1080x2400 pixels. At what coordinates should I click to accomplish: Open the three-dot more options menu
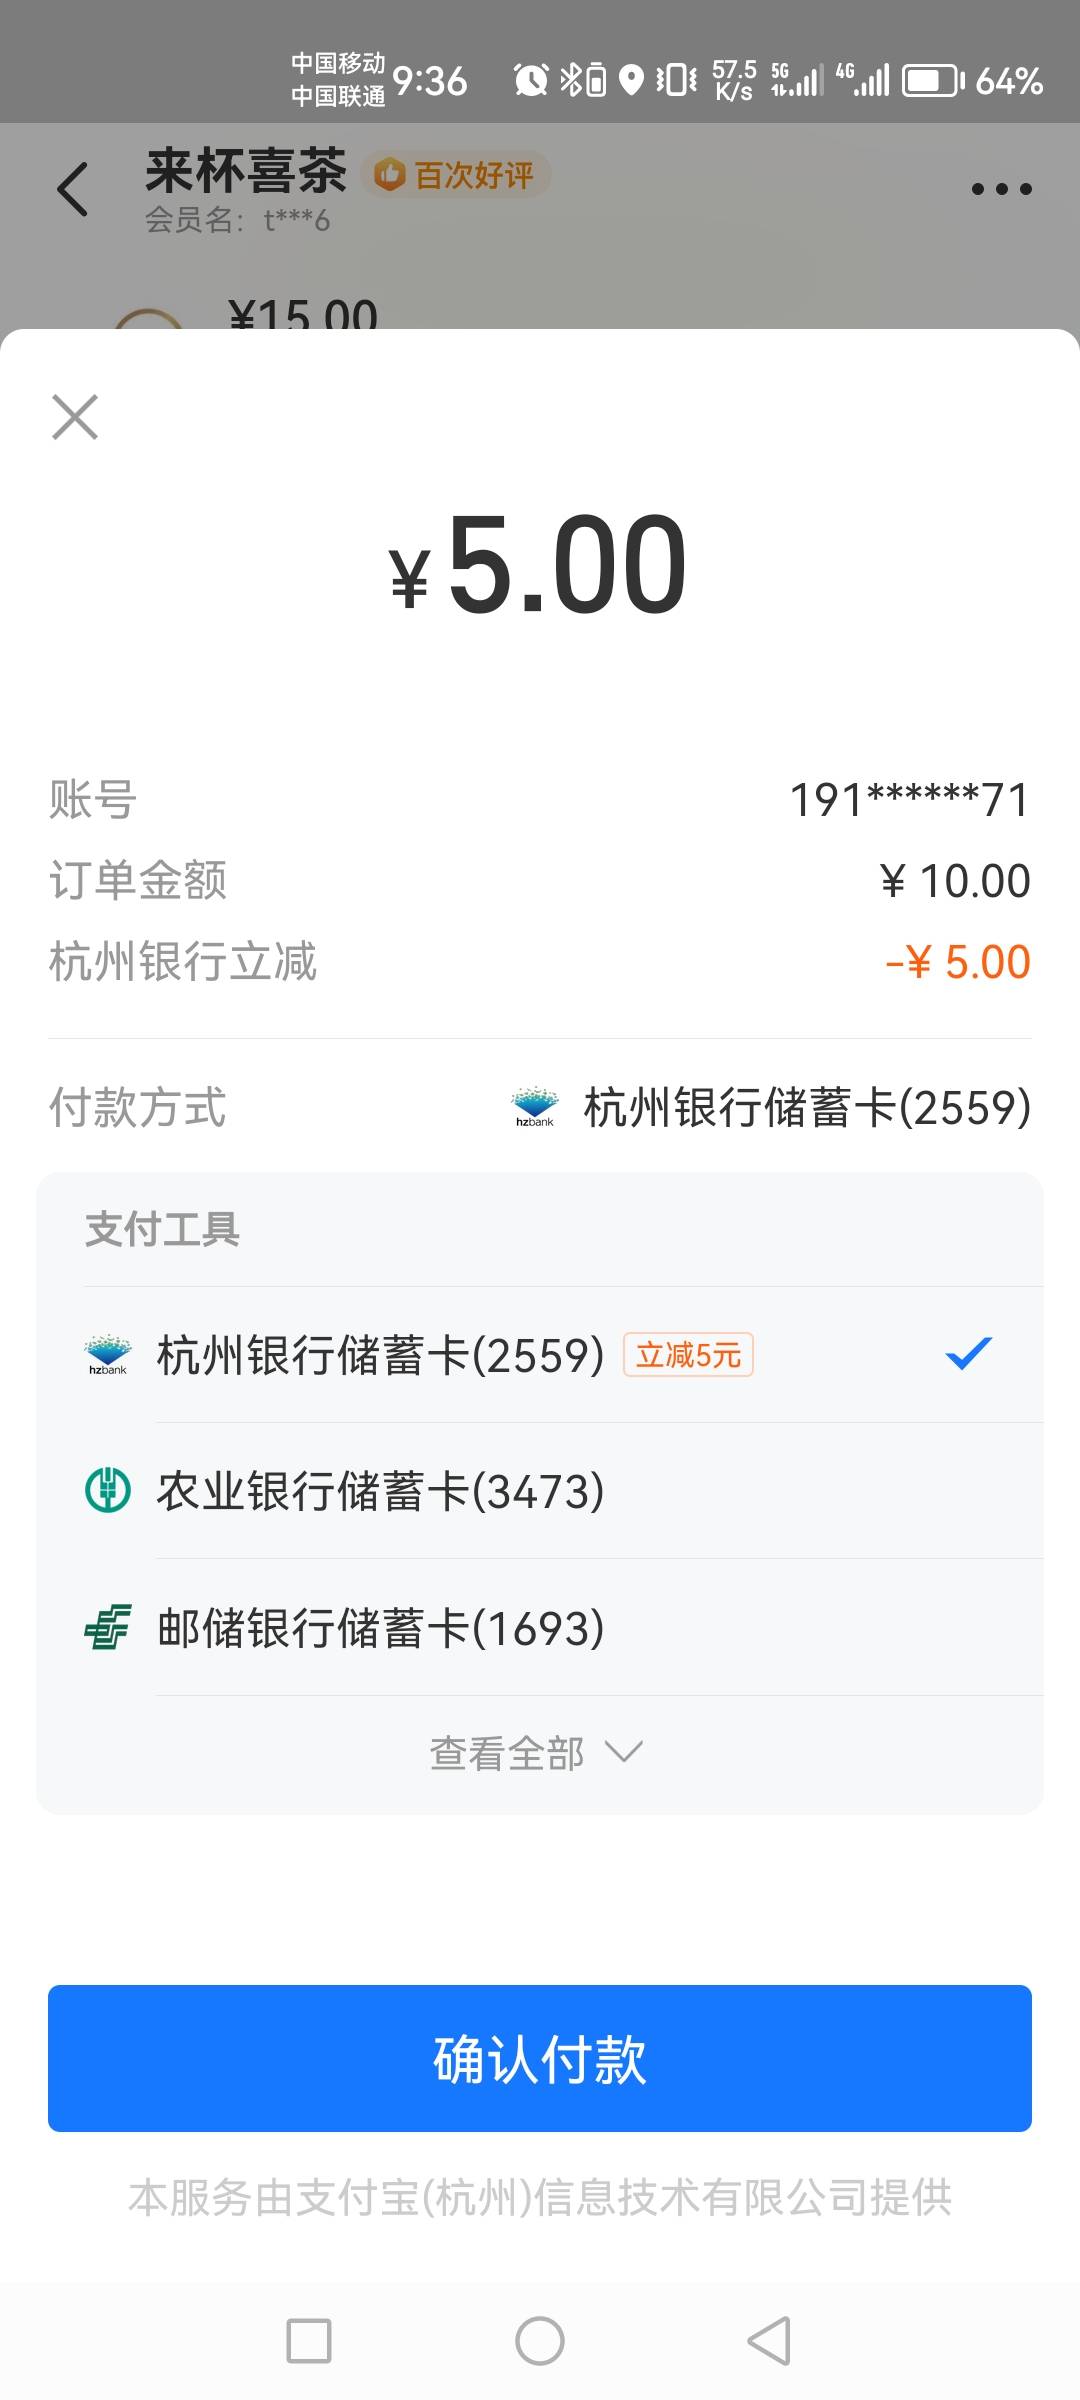pos(1001,189)
